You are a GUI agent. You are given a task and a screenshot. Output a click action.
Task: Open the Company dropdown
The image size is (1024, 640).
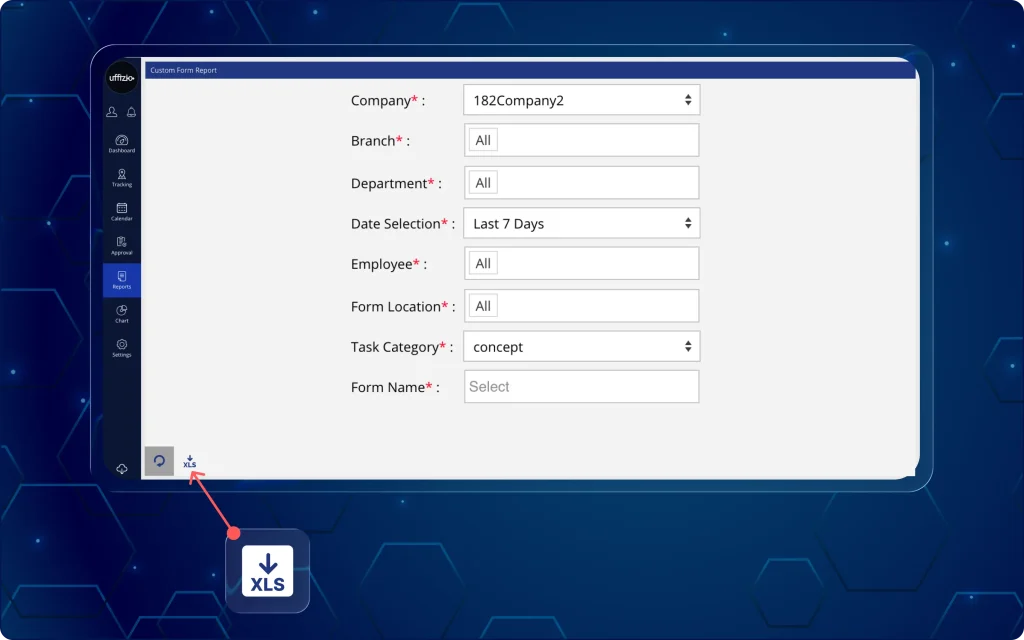pos(581,100)
